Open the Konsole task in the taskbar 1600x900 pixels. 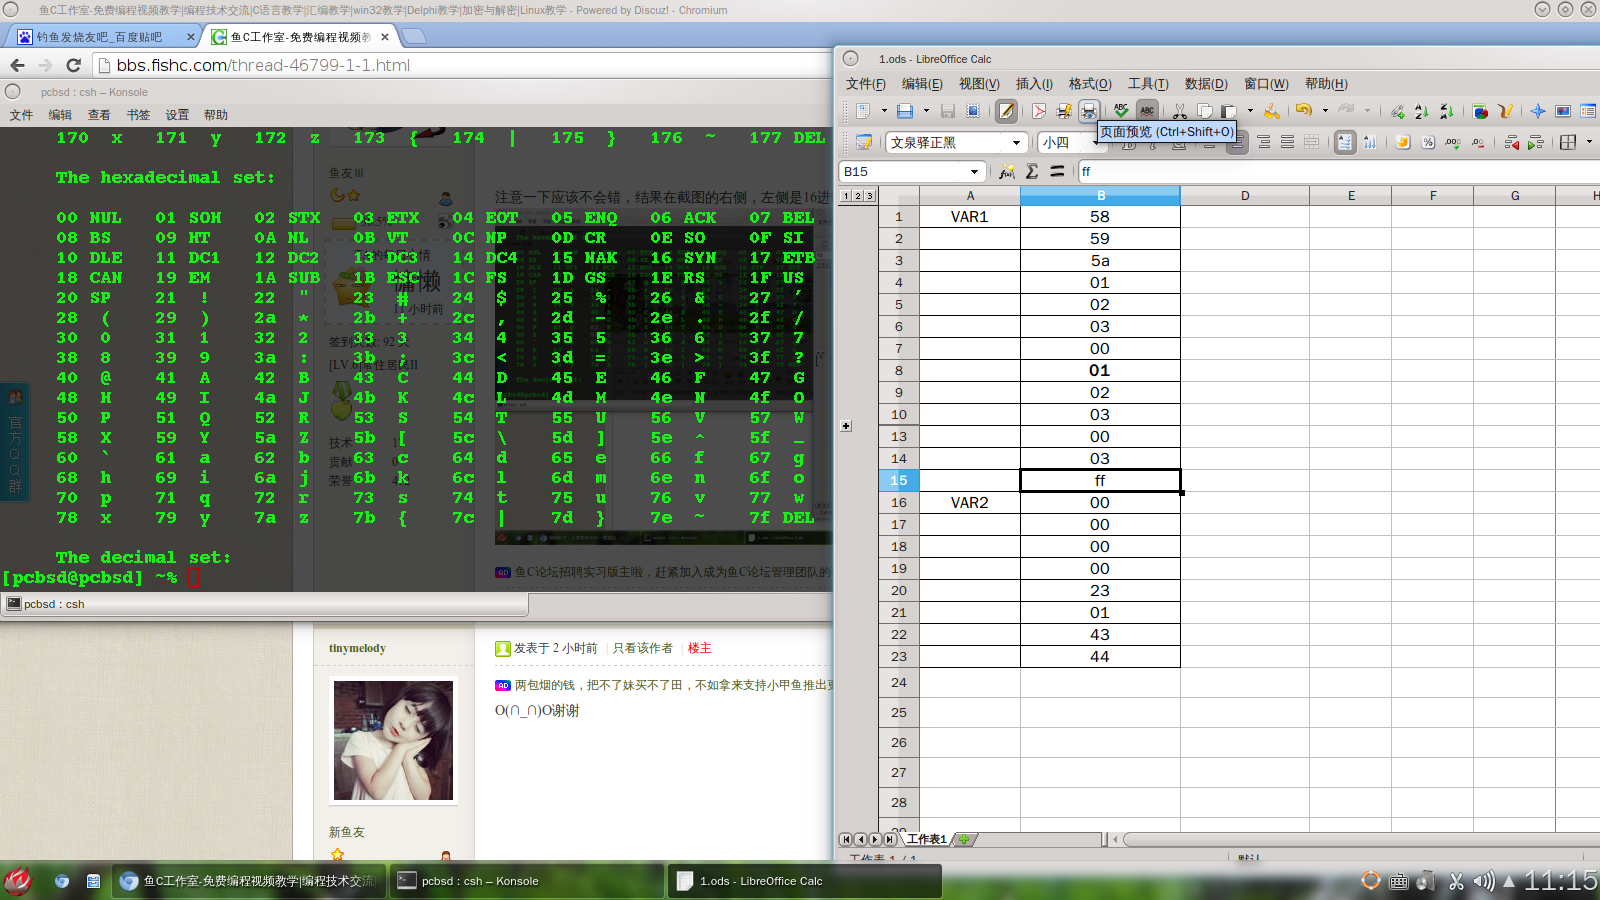pos(526,881)
